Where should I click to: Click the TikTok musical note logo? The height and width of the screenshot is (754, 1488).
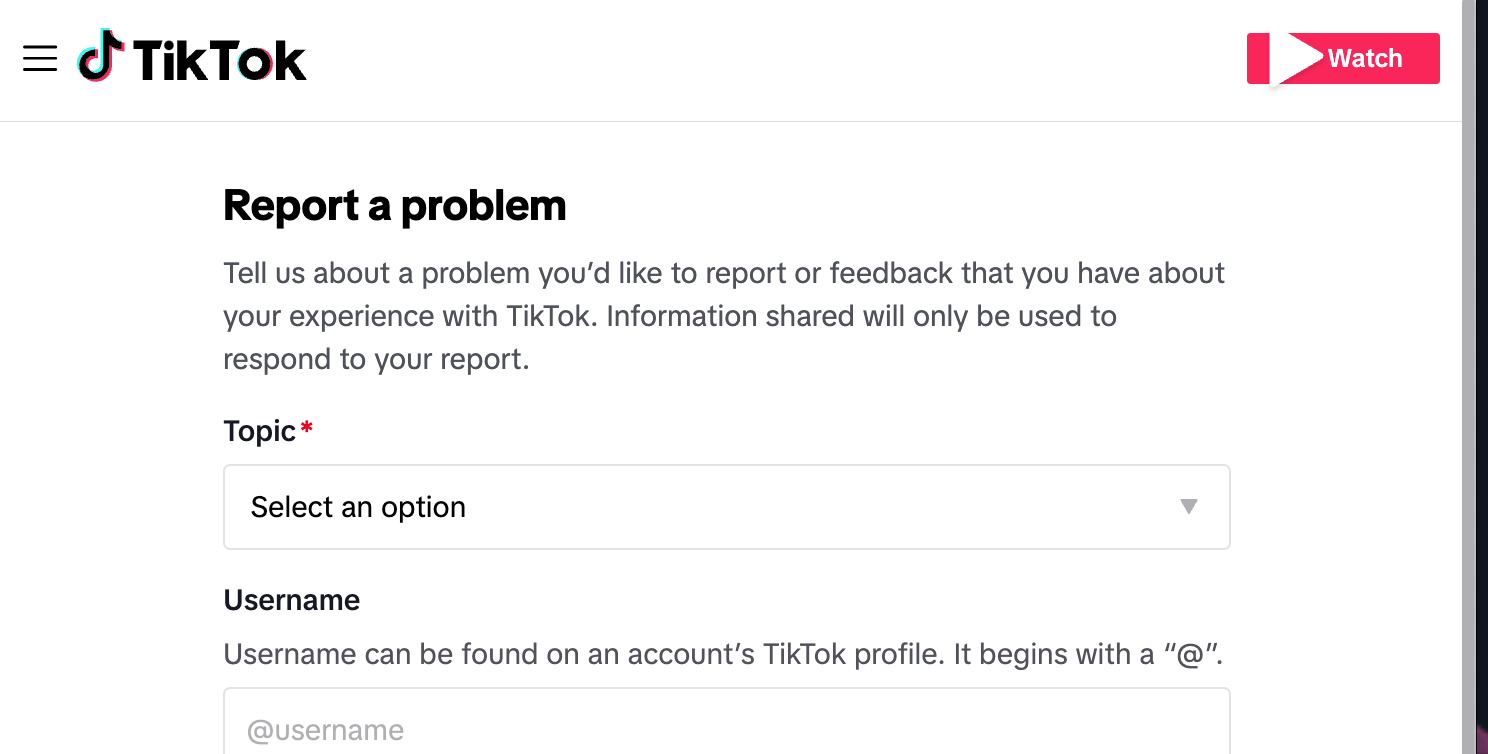(101, 55)
